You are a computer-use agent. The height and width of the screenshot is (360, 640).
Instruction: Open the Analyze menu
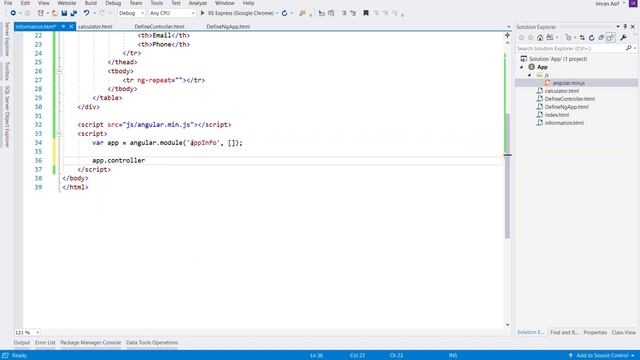coord(198,3)
